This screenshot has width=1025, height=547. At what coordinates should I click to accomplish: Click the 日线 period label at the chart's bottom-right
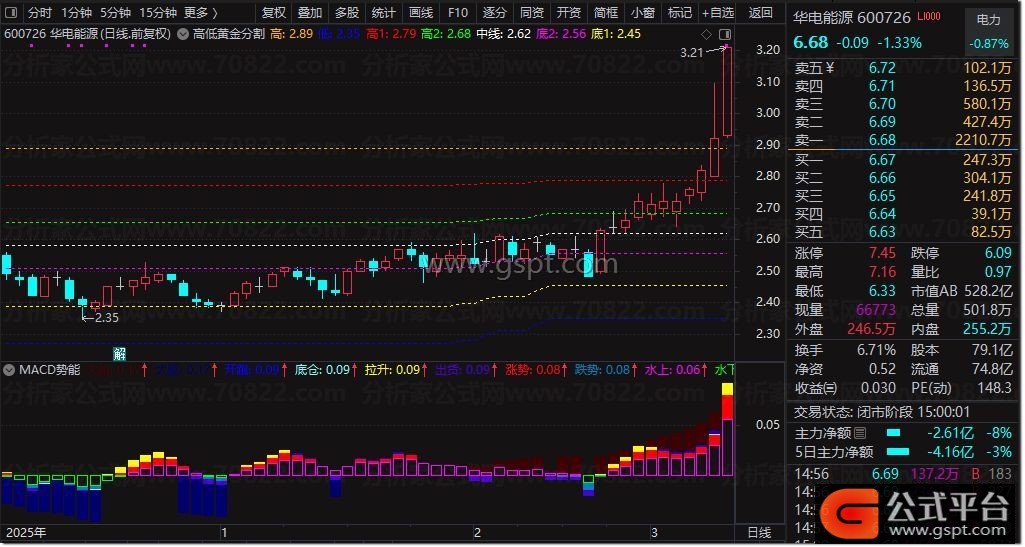tap(759, 534)
